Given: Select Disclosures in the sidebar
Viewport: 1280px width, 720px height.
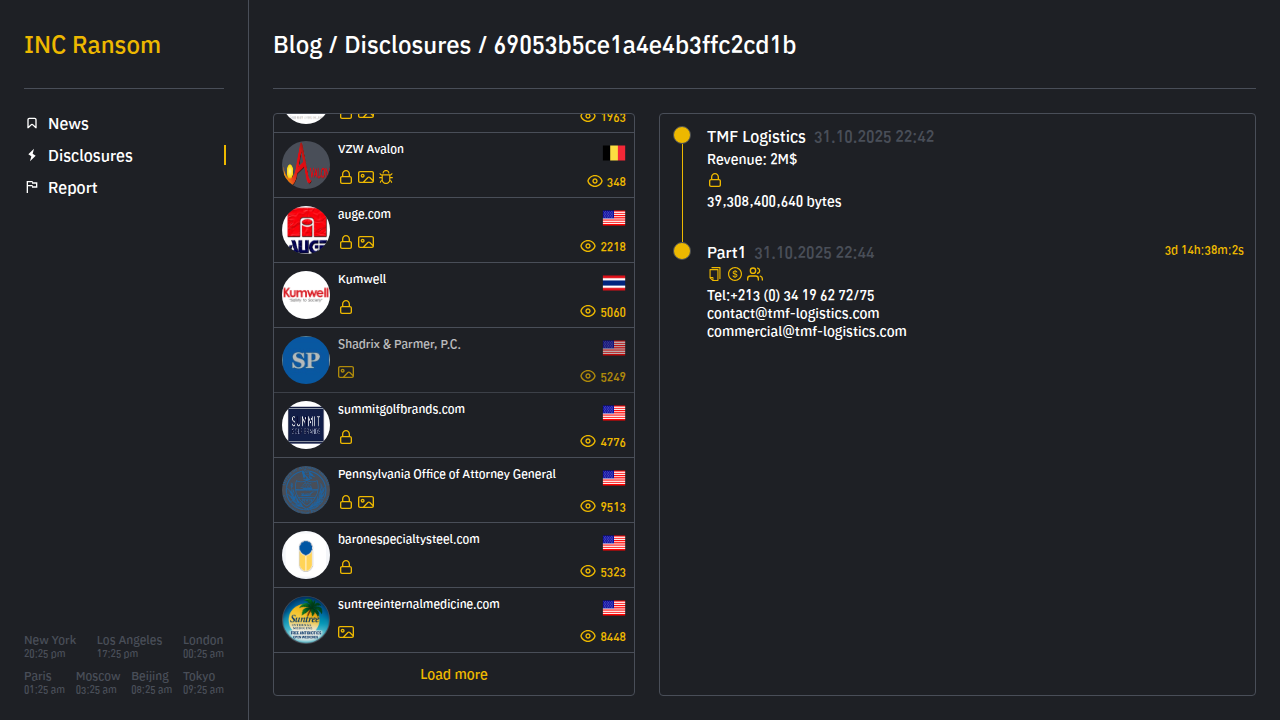Looking at the screenshot, I should [x=90, y=156].
